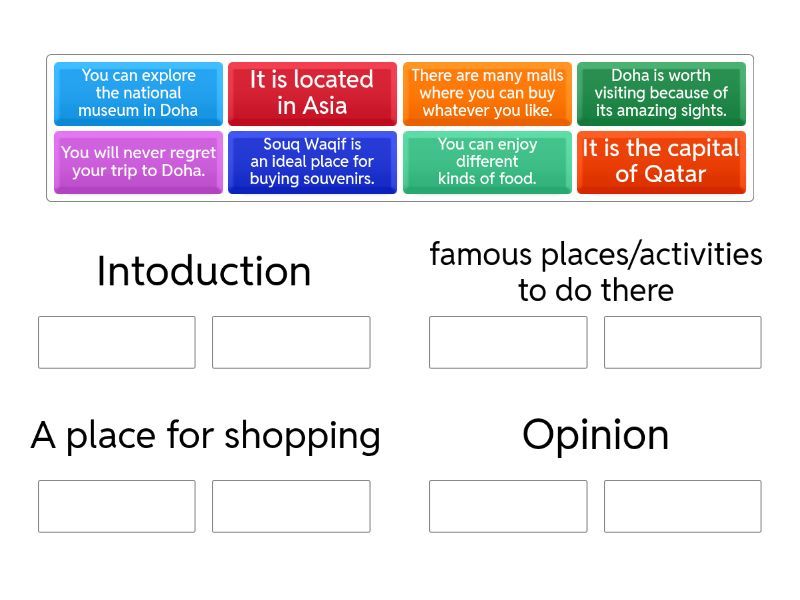
Task: Click the 'A place for shopping' heading
Action: click(x=206, y=436)
